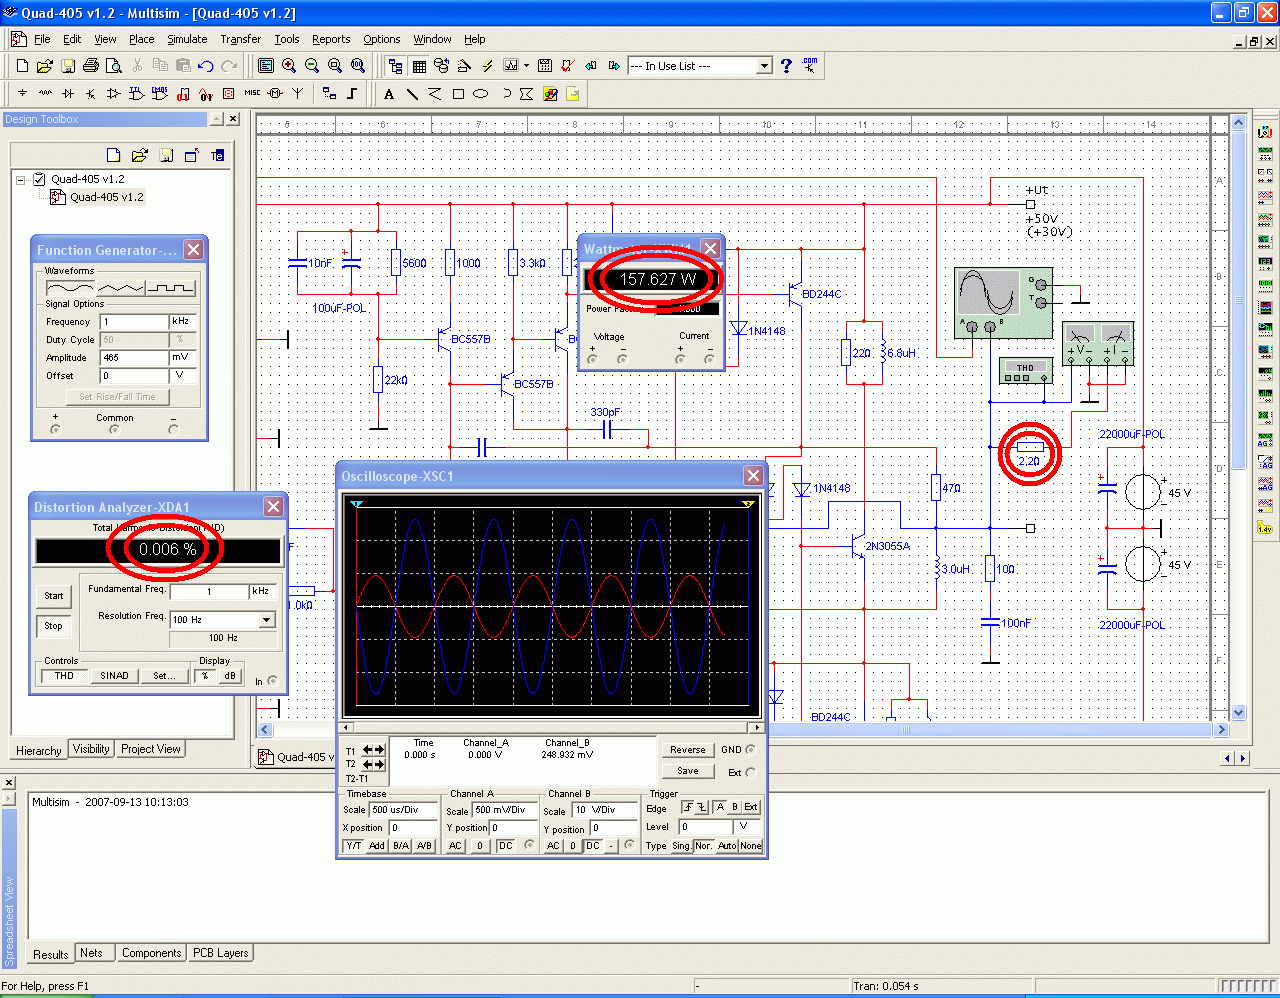This screenshot has height=998, width=1280.
Task: Click the Zoom In magnifier icon
Action: click(289, 66)
